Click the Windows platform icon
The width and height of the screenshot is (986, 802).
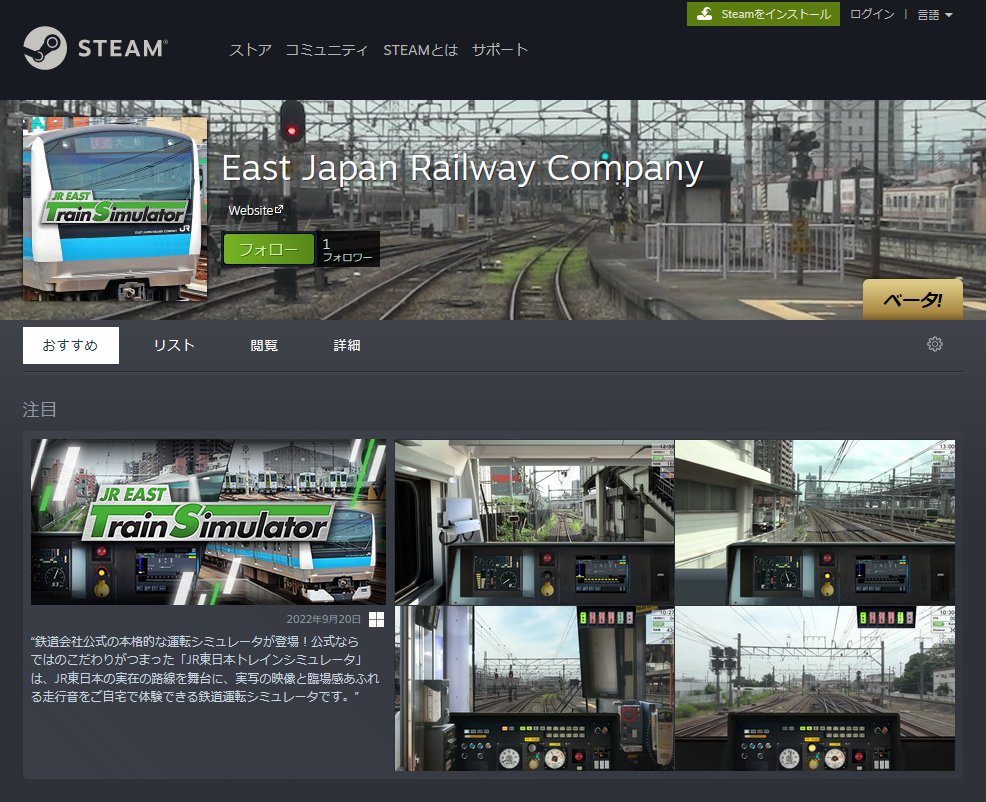click(376, 620)
